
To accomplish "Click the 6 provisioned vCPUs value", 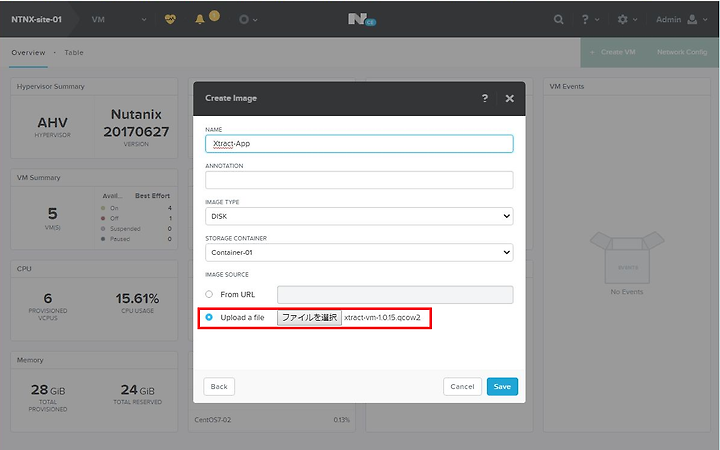I will (x=48, y=298).
